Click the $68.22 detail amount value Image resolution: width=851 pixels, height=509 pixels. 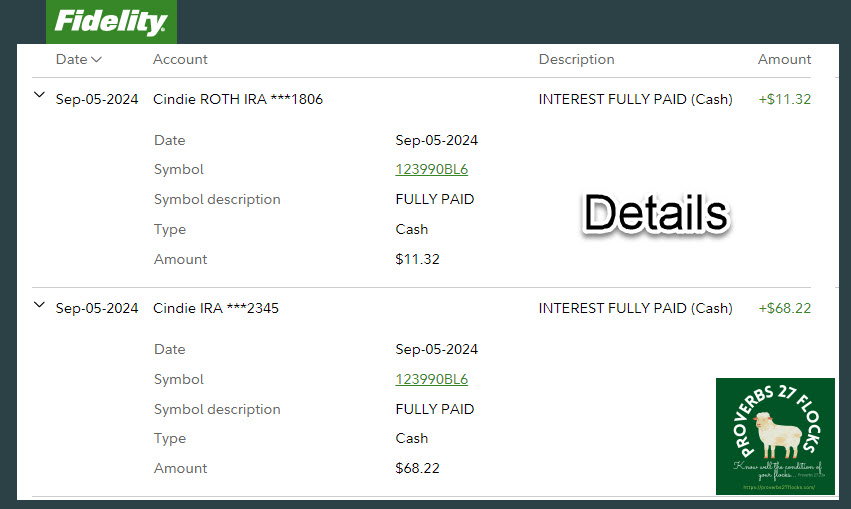(417, 469)
